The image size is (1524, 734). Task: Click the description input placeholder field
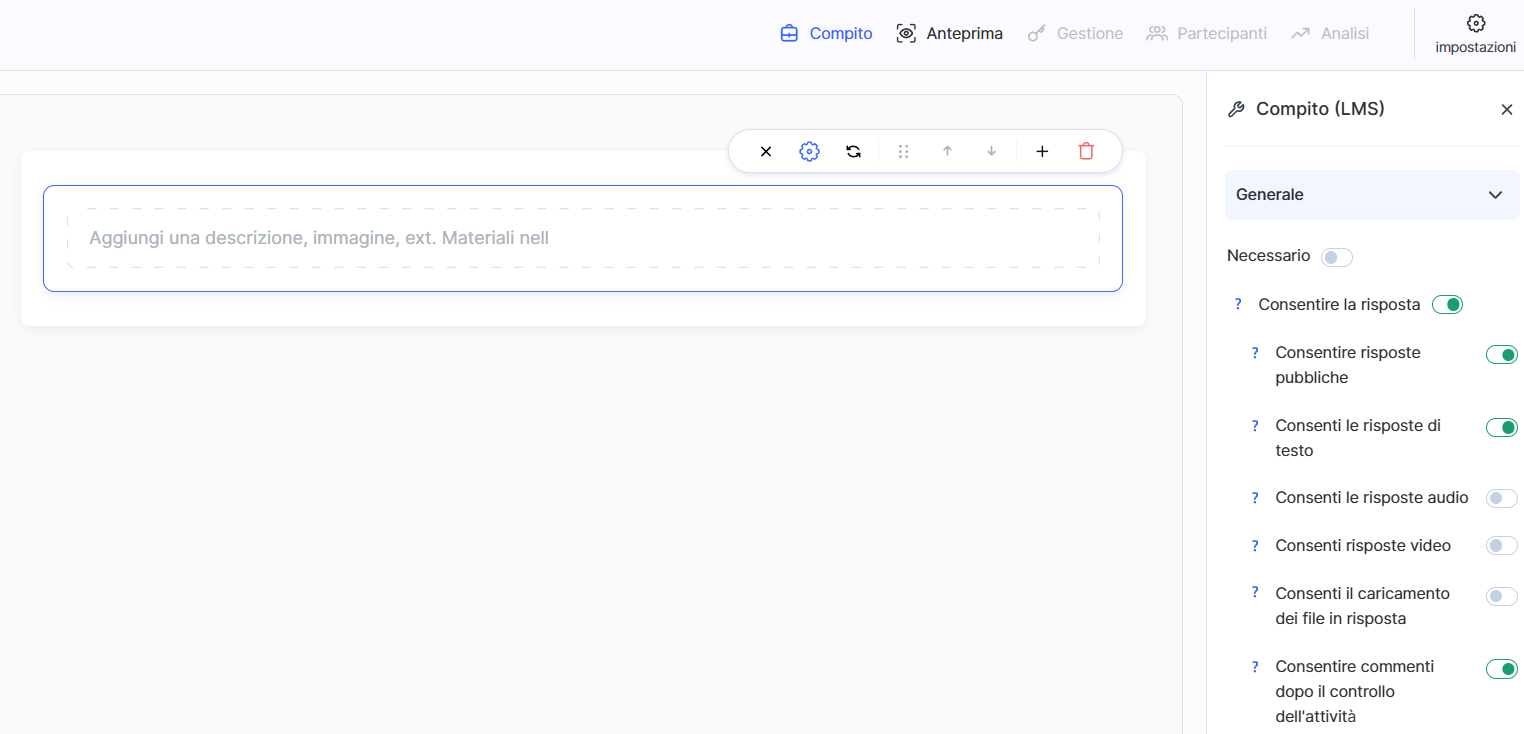(x=582, y=238)
